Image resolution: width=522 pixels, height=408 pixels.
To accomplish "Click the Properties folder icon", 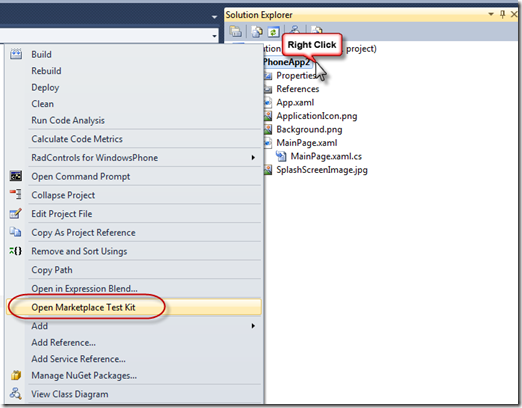I will (x=268, y=76).
